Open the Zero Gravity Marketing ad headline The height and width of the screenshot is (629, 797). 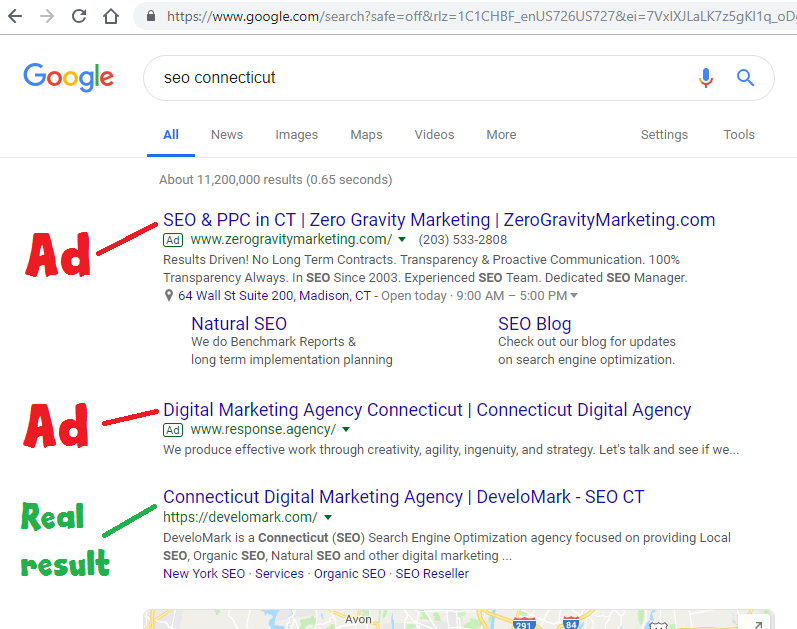439,220
